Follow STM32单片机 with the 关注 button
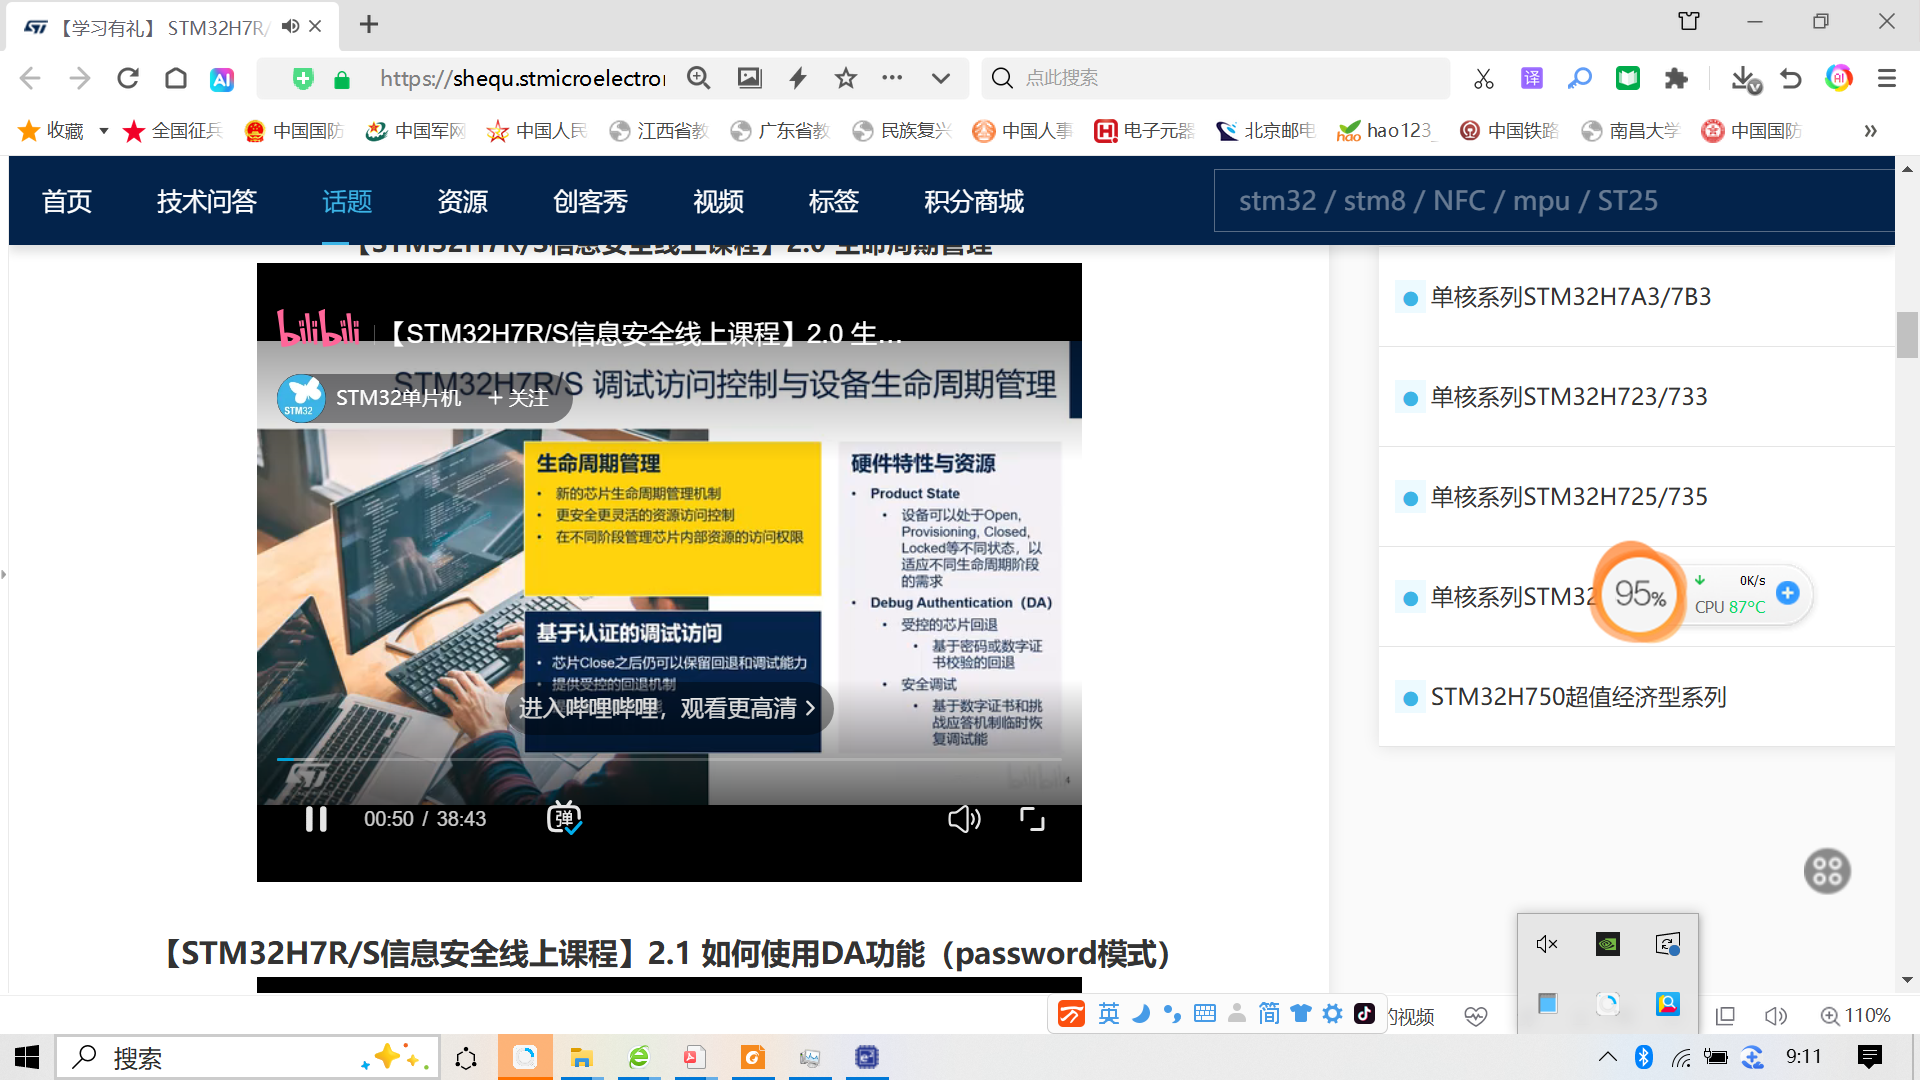 click(519, 398)
